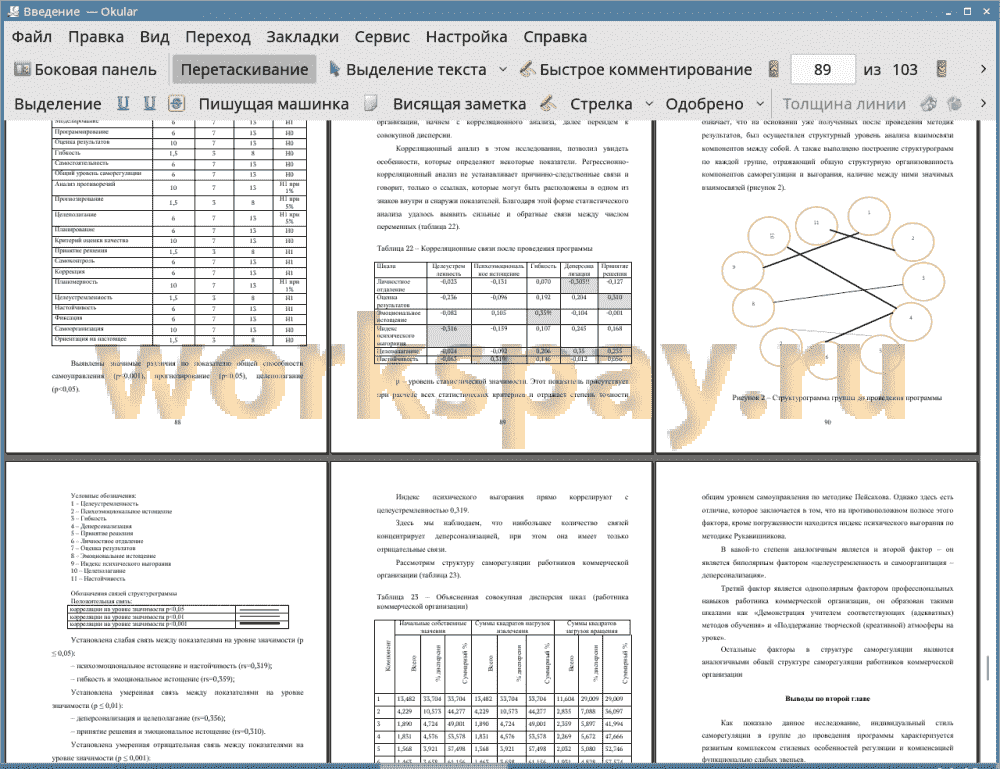Open the Сервис menu

coord(383,37)
